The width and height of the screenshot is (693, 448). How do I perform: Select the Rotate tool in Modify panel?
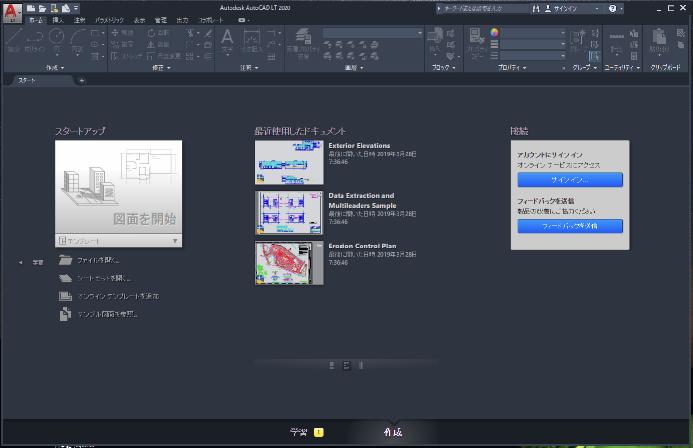pyautogui.click(x=158, y=33)
